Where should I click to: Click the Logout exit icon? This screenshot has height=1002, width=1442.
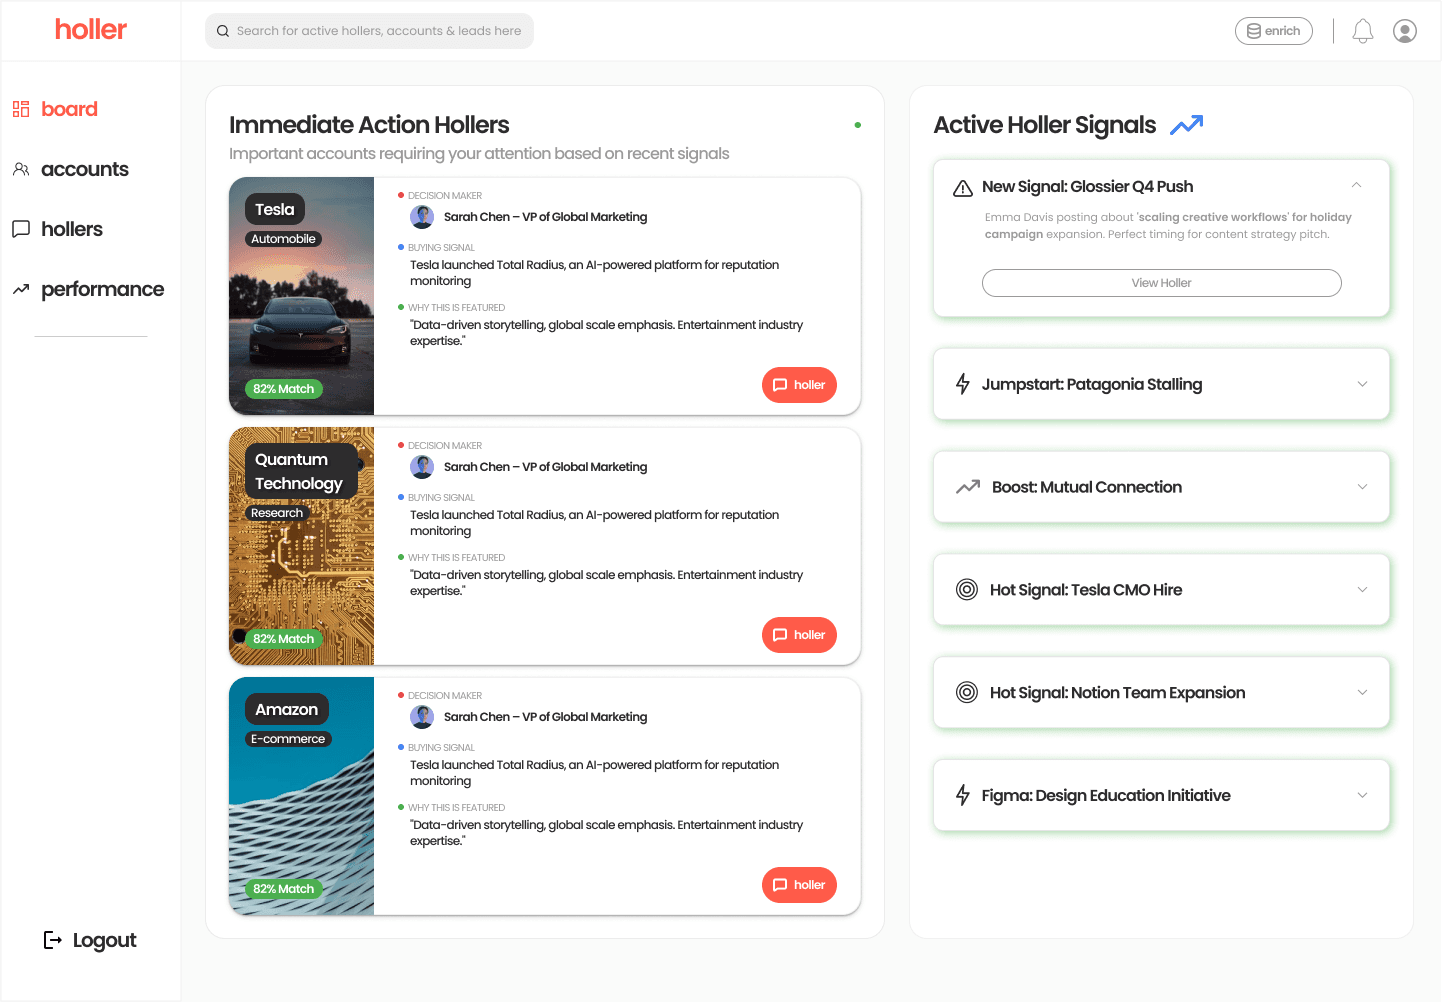point(53,940)
